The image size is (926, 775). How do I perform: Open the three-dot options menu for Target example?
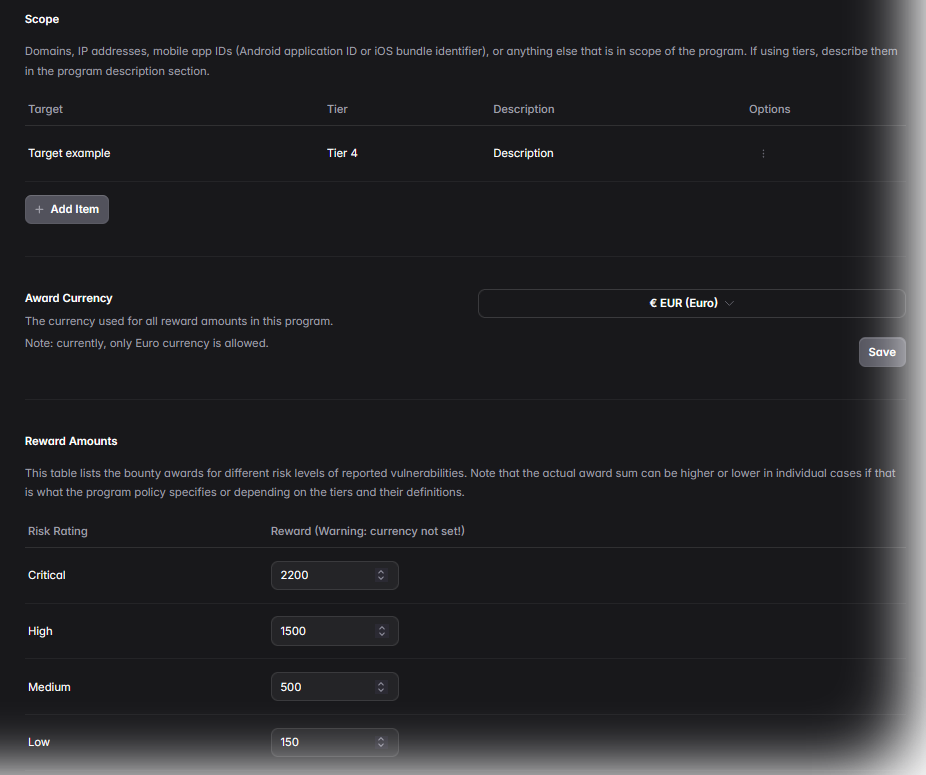[x=763, y=154]
